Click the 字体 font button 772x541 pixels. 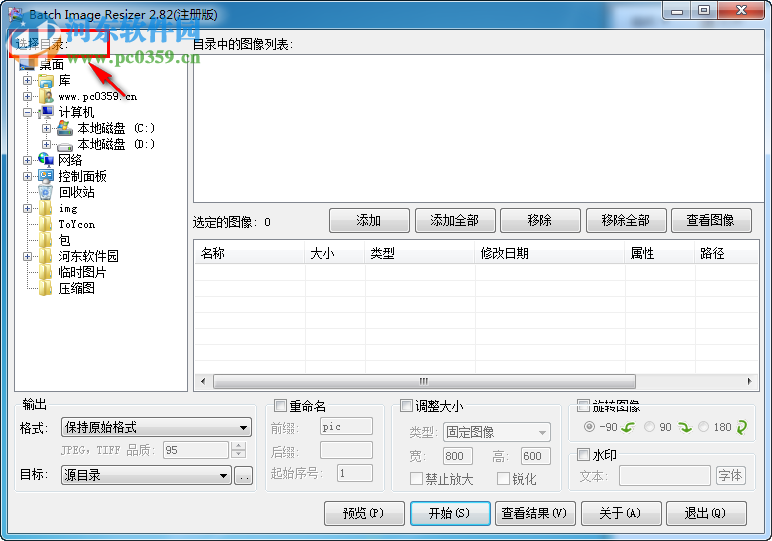[x=731, y=476]
